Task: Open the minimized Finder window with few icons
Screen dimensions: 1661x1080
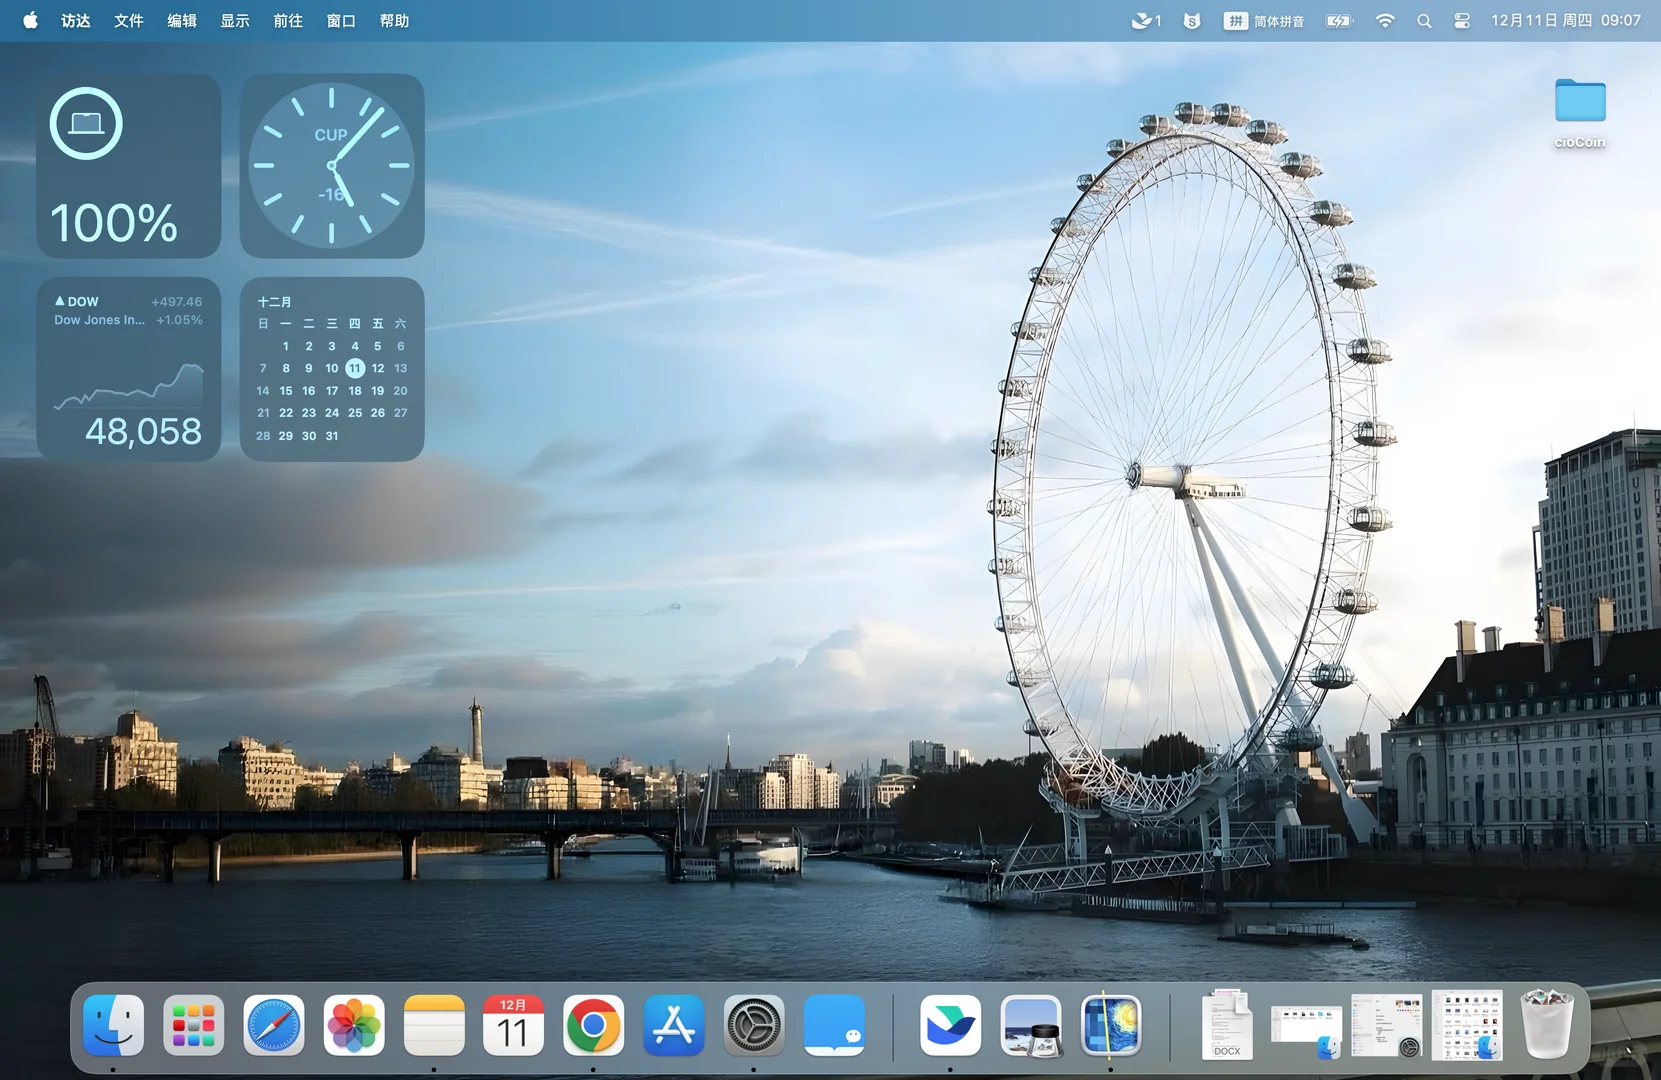Action: (x=1306, y=1032)
